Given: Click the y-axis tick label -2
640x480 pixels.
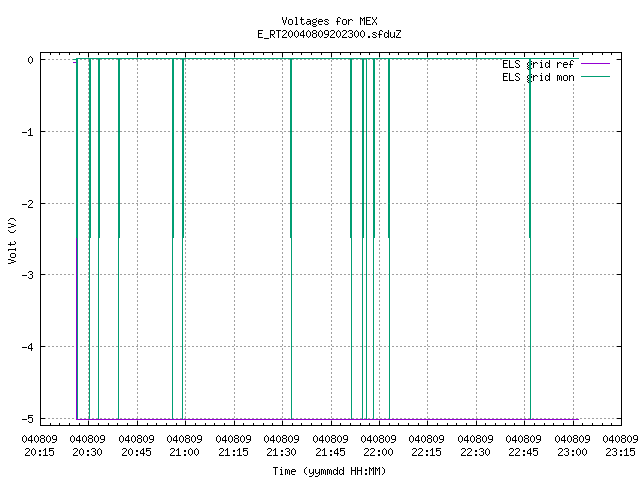Looking at the screenshot, I should 28,204.
